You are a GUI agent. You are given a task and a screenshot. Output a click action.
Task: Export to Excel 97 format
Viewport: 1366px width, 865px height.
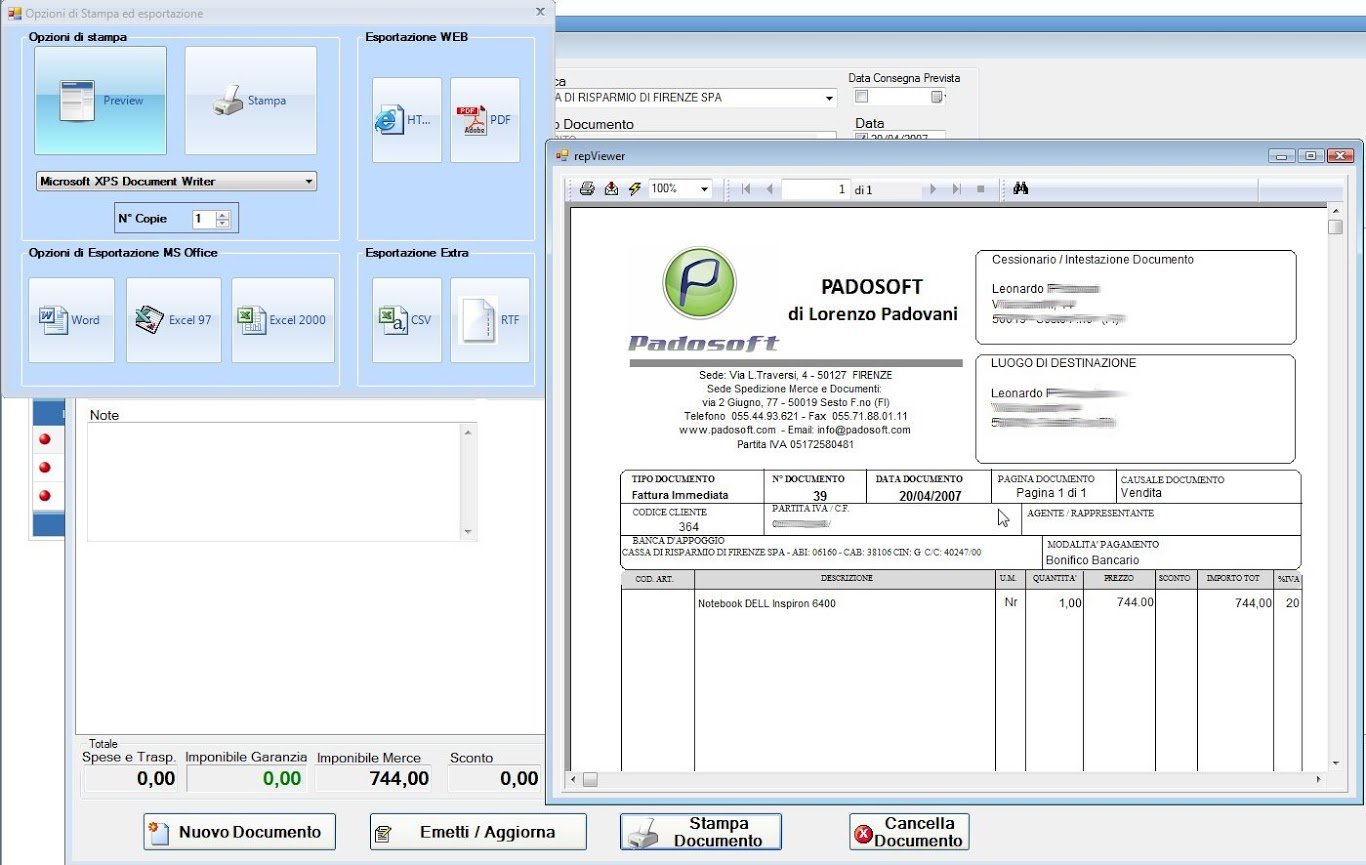tap(174, 320)
